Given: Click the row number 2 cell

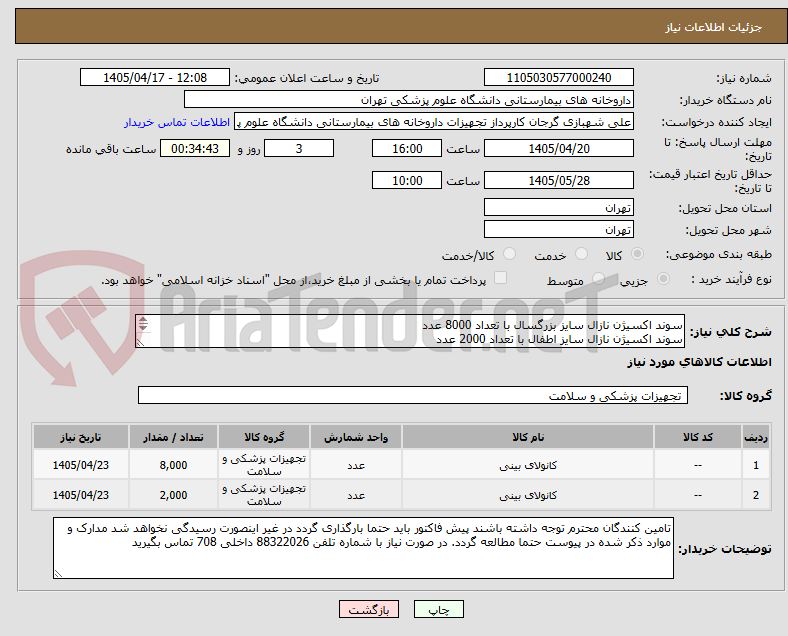Looking at the screenshot, I should (x=755, y=495).
